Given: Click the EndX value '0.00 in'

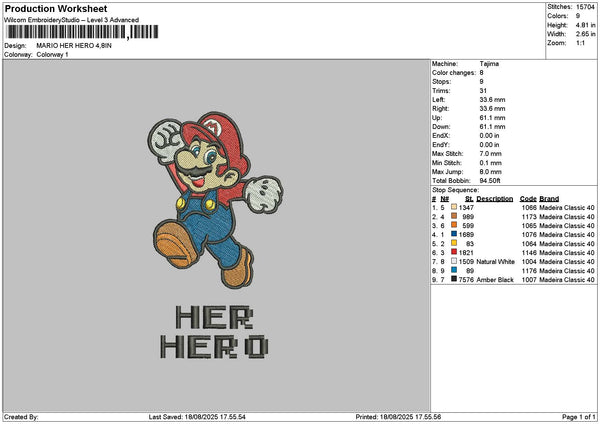Looking at the screenshot, I should tap(489, 136).
